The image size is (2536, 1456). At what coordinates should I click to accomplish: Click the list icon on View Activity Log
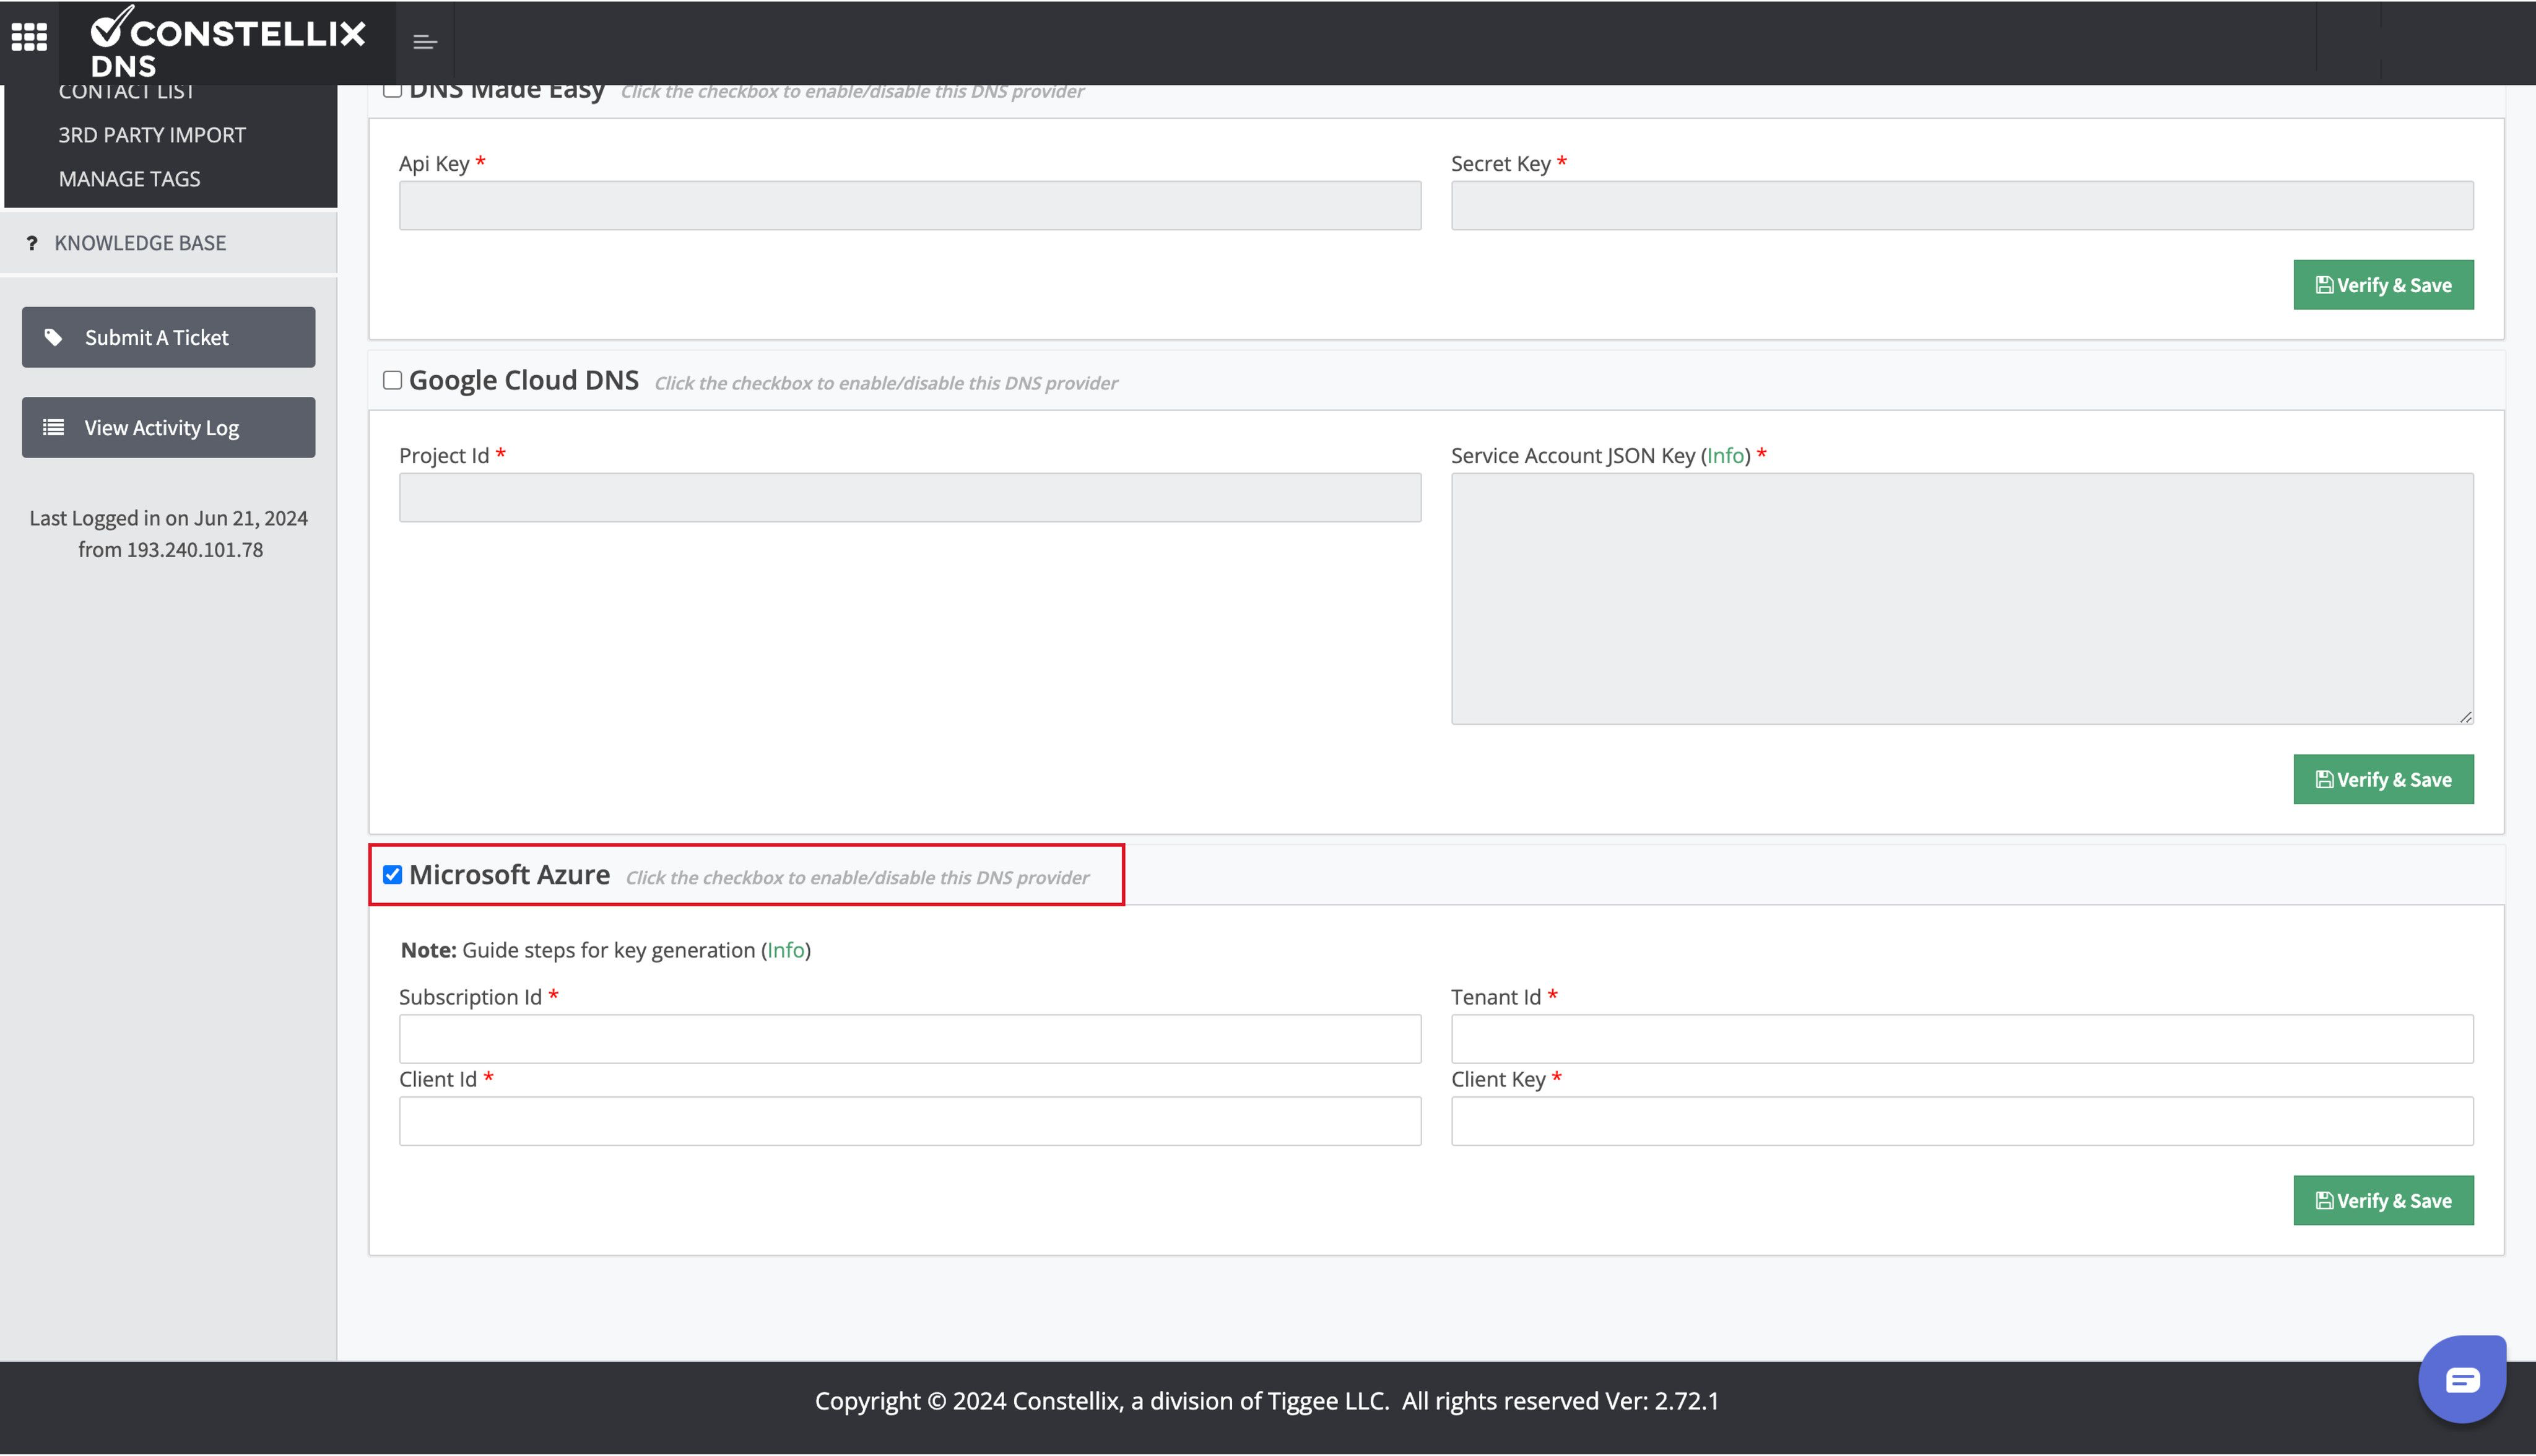(x=54, y=428)
